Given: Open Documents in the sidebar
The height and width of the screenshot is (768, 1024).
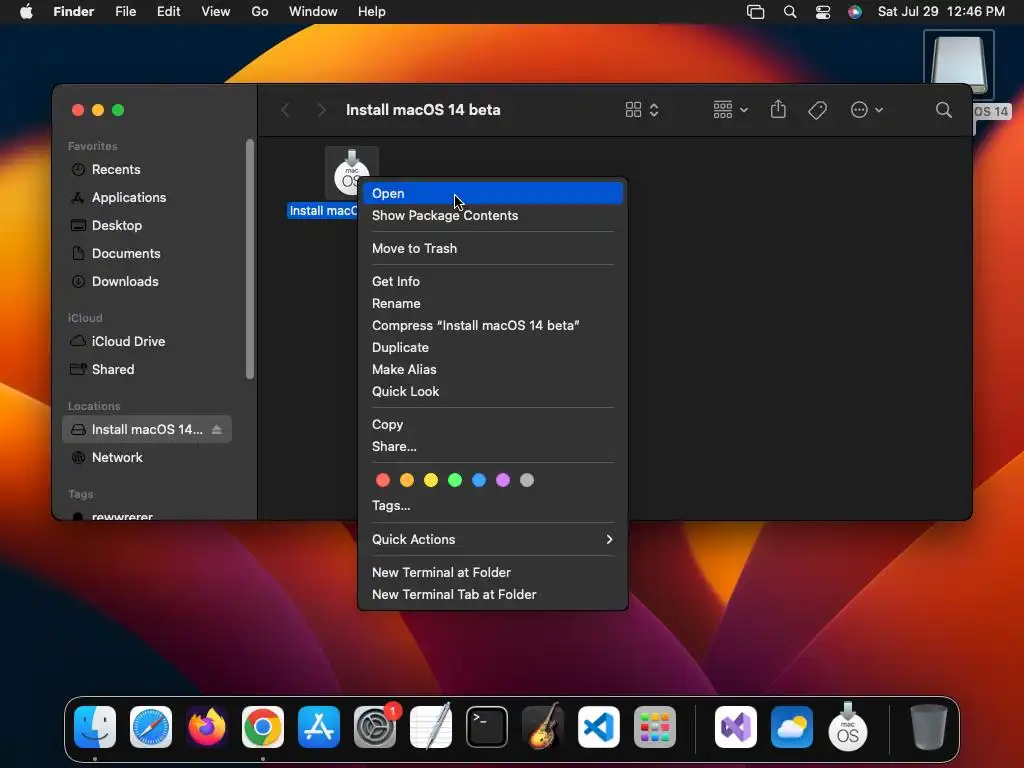Looking at the screenshot, I should point(147,253).
